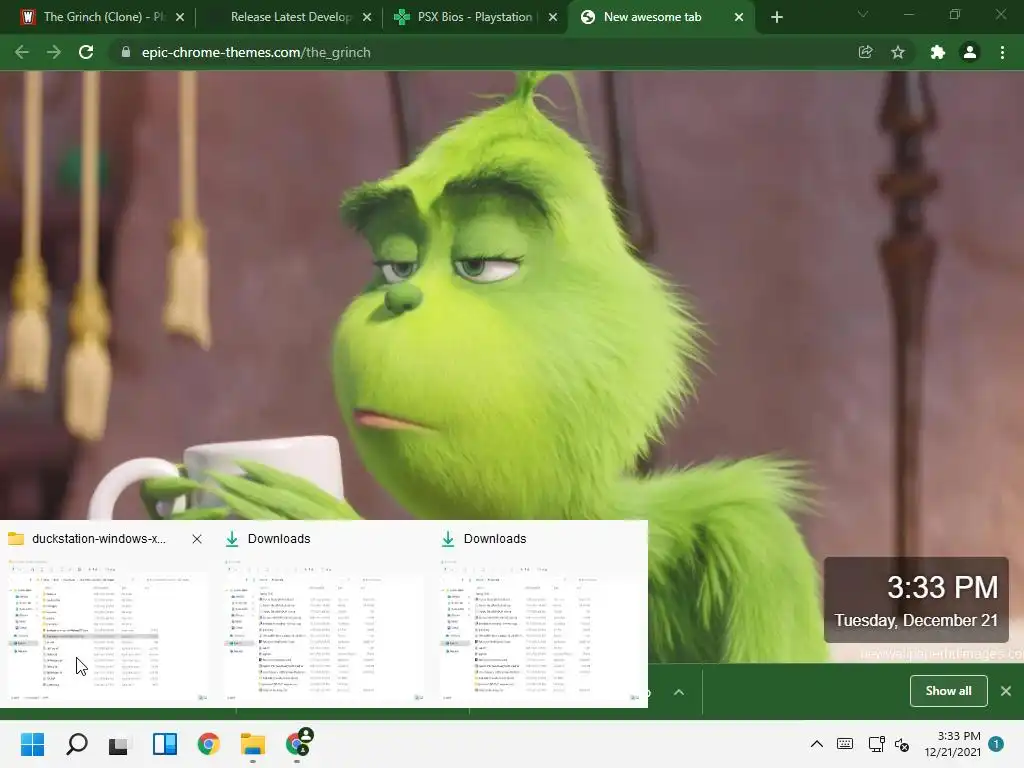Open the Chrome profile menu
Viewport: 1024px width, 768px height.
point(970,52)
